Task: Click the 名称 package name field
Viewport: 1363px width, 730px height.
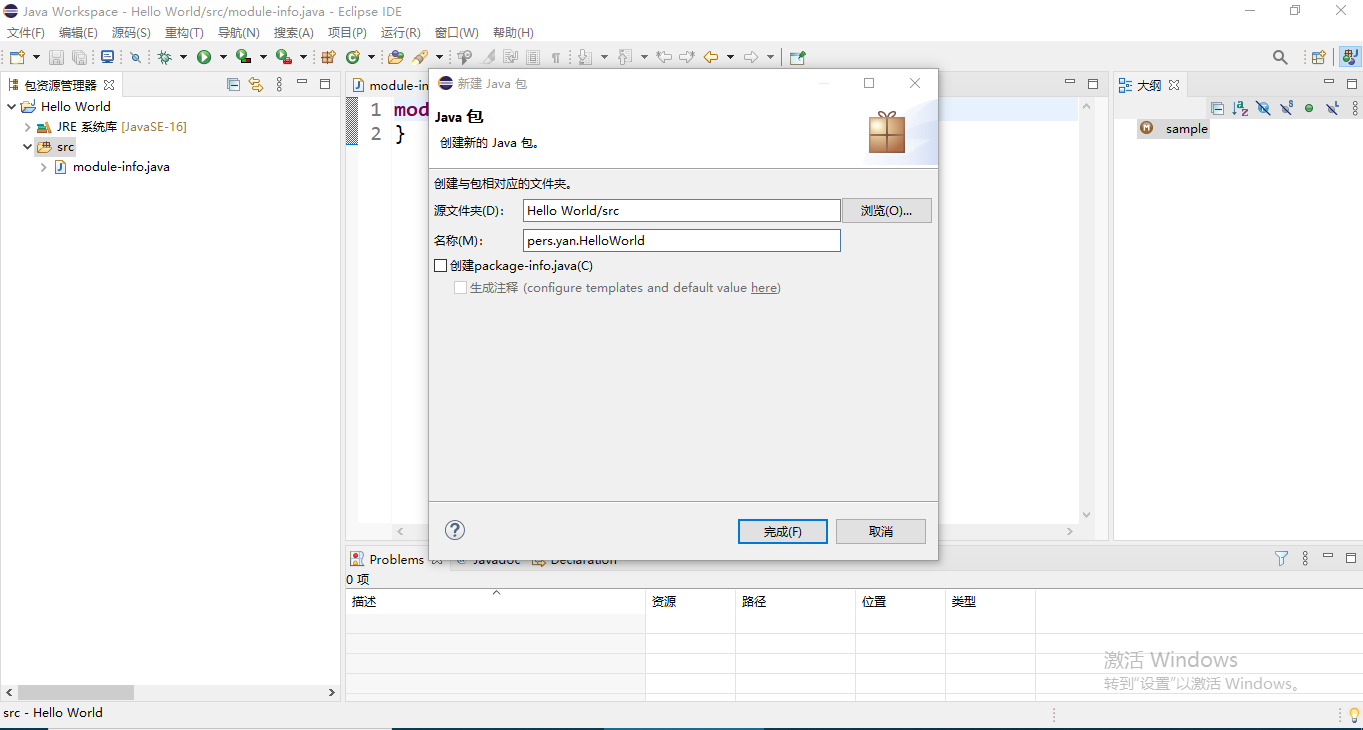Action: (x=682, y=241)
